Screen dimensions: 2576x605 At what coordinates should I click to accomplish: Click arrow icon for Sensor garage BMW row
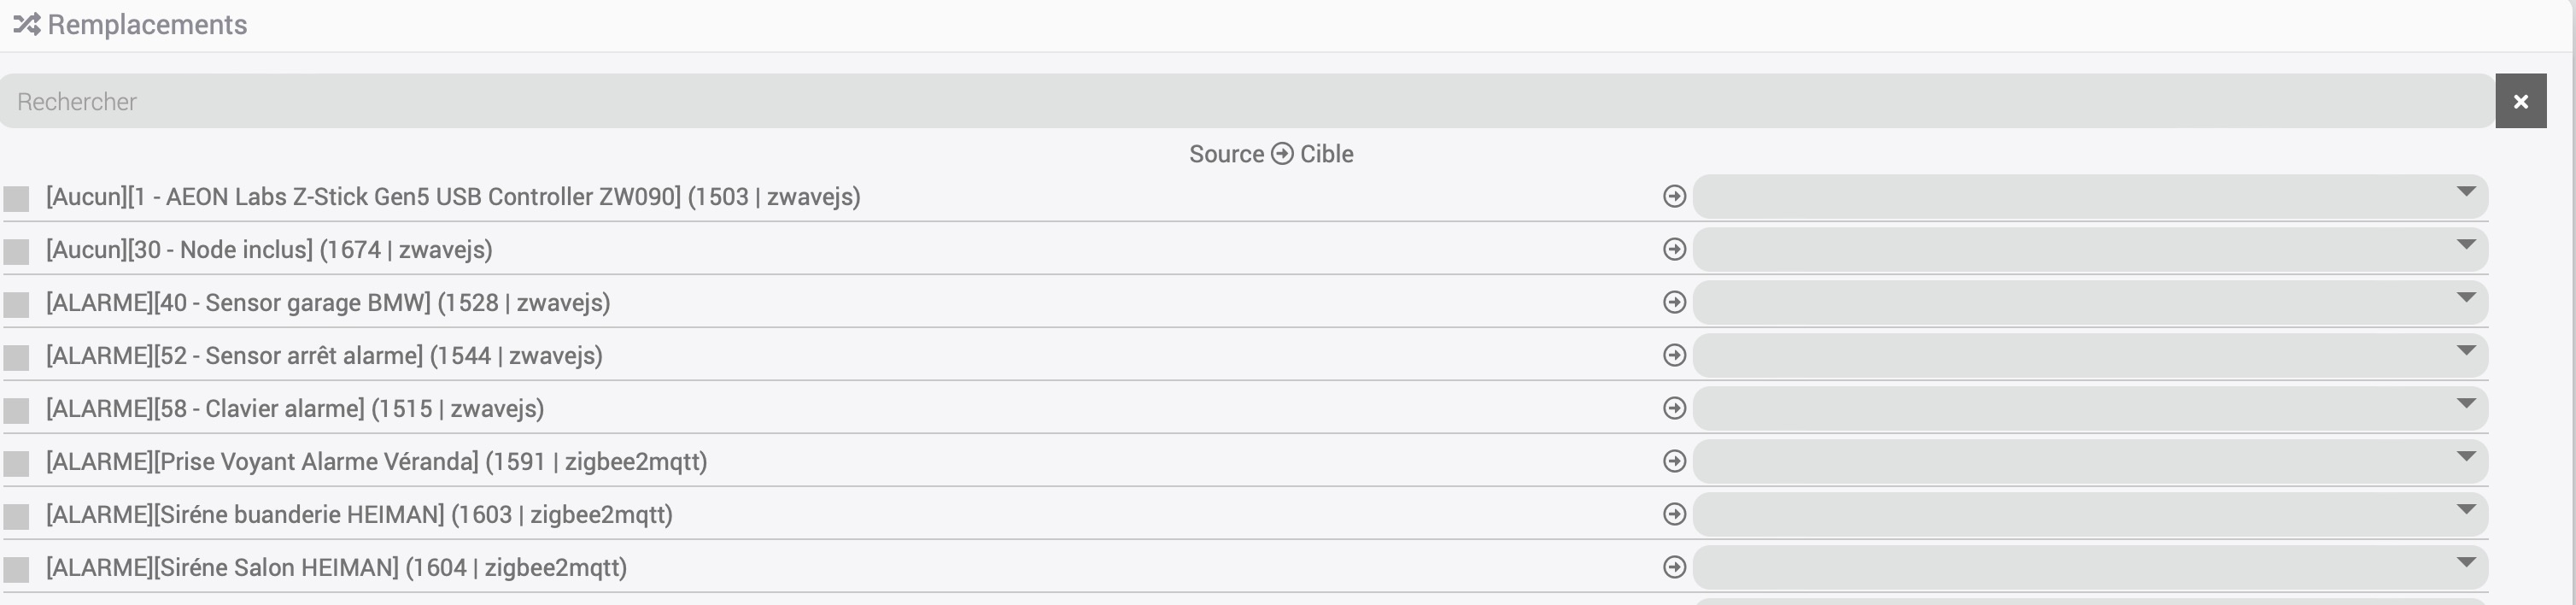pos(1674,303)
